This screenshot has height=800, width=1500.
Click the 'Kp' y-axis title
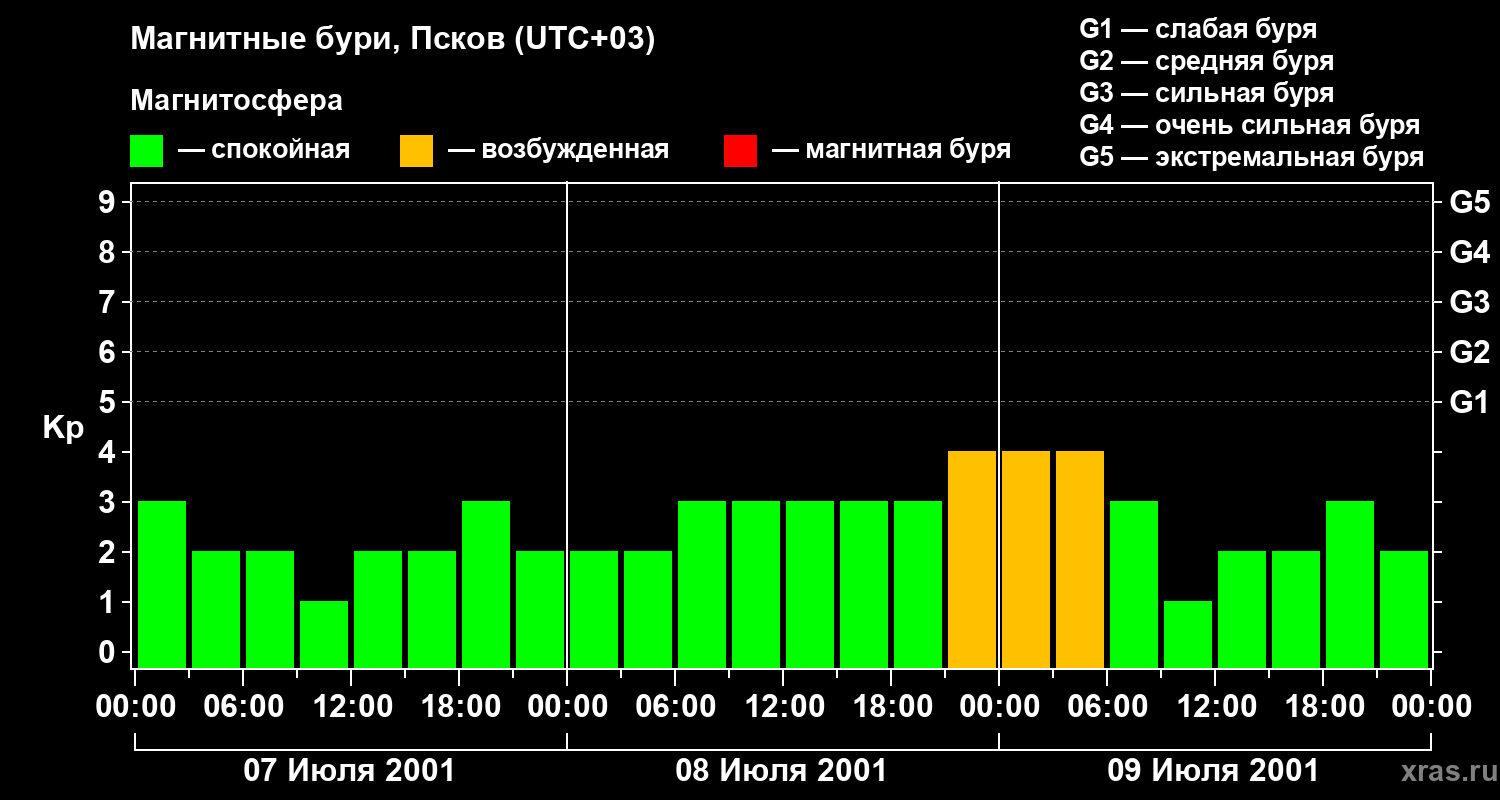point(63,428)
